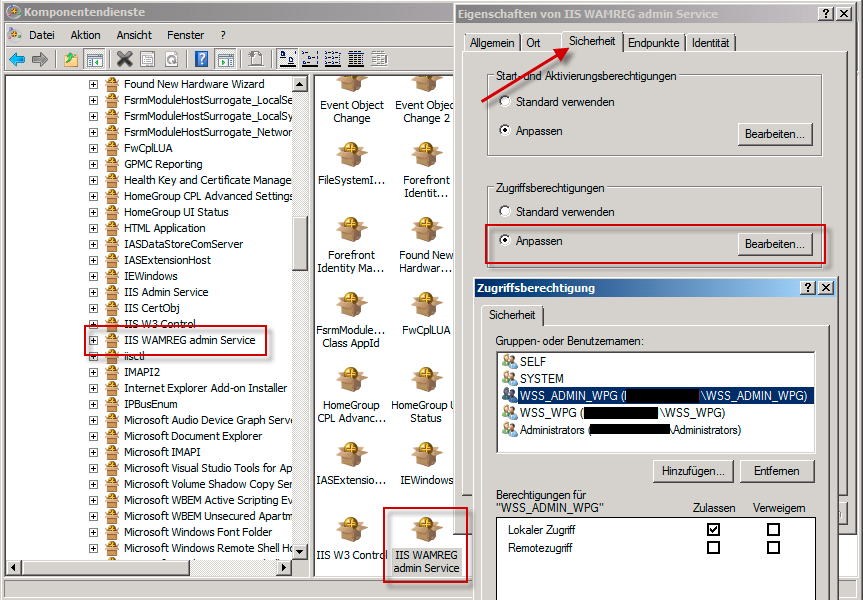
Task: Click the tree pane scroll-down arrow
Action: click(x=300, y=551)
